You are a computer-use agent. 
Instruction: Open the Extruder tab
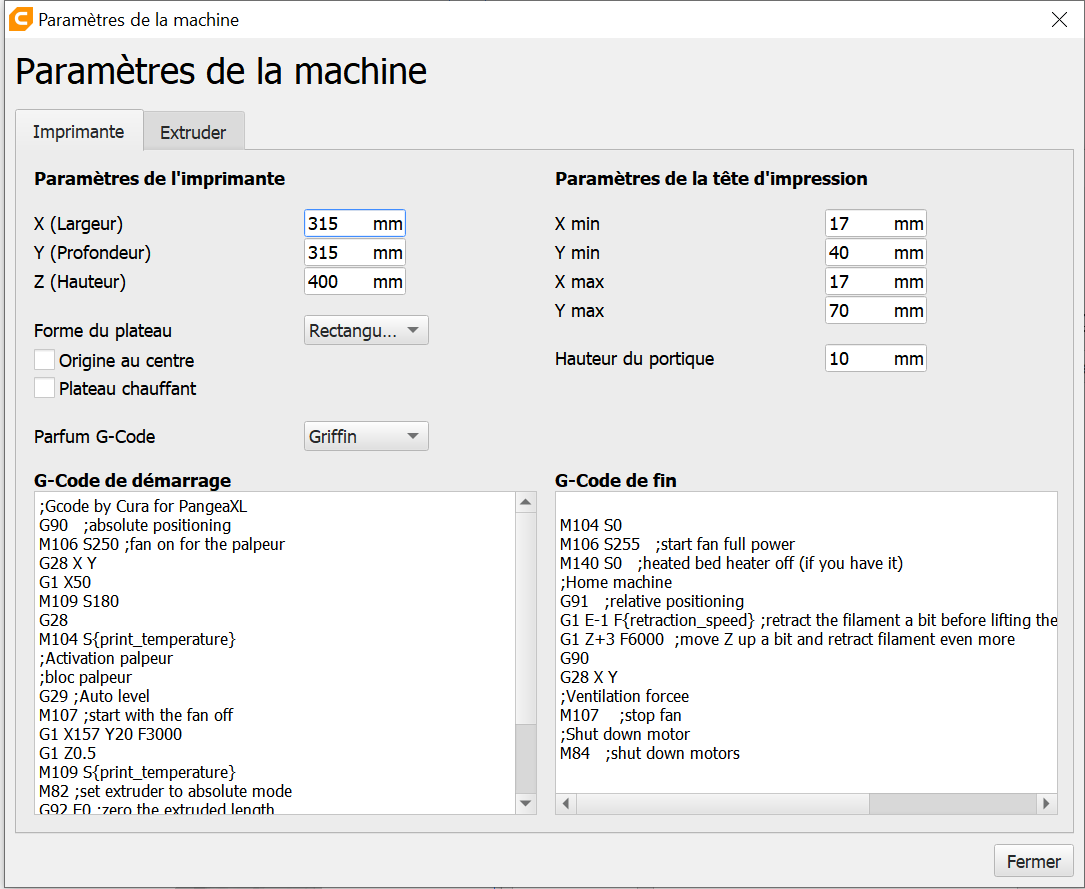193,132
